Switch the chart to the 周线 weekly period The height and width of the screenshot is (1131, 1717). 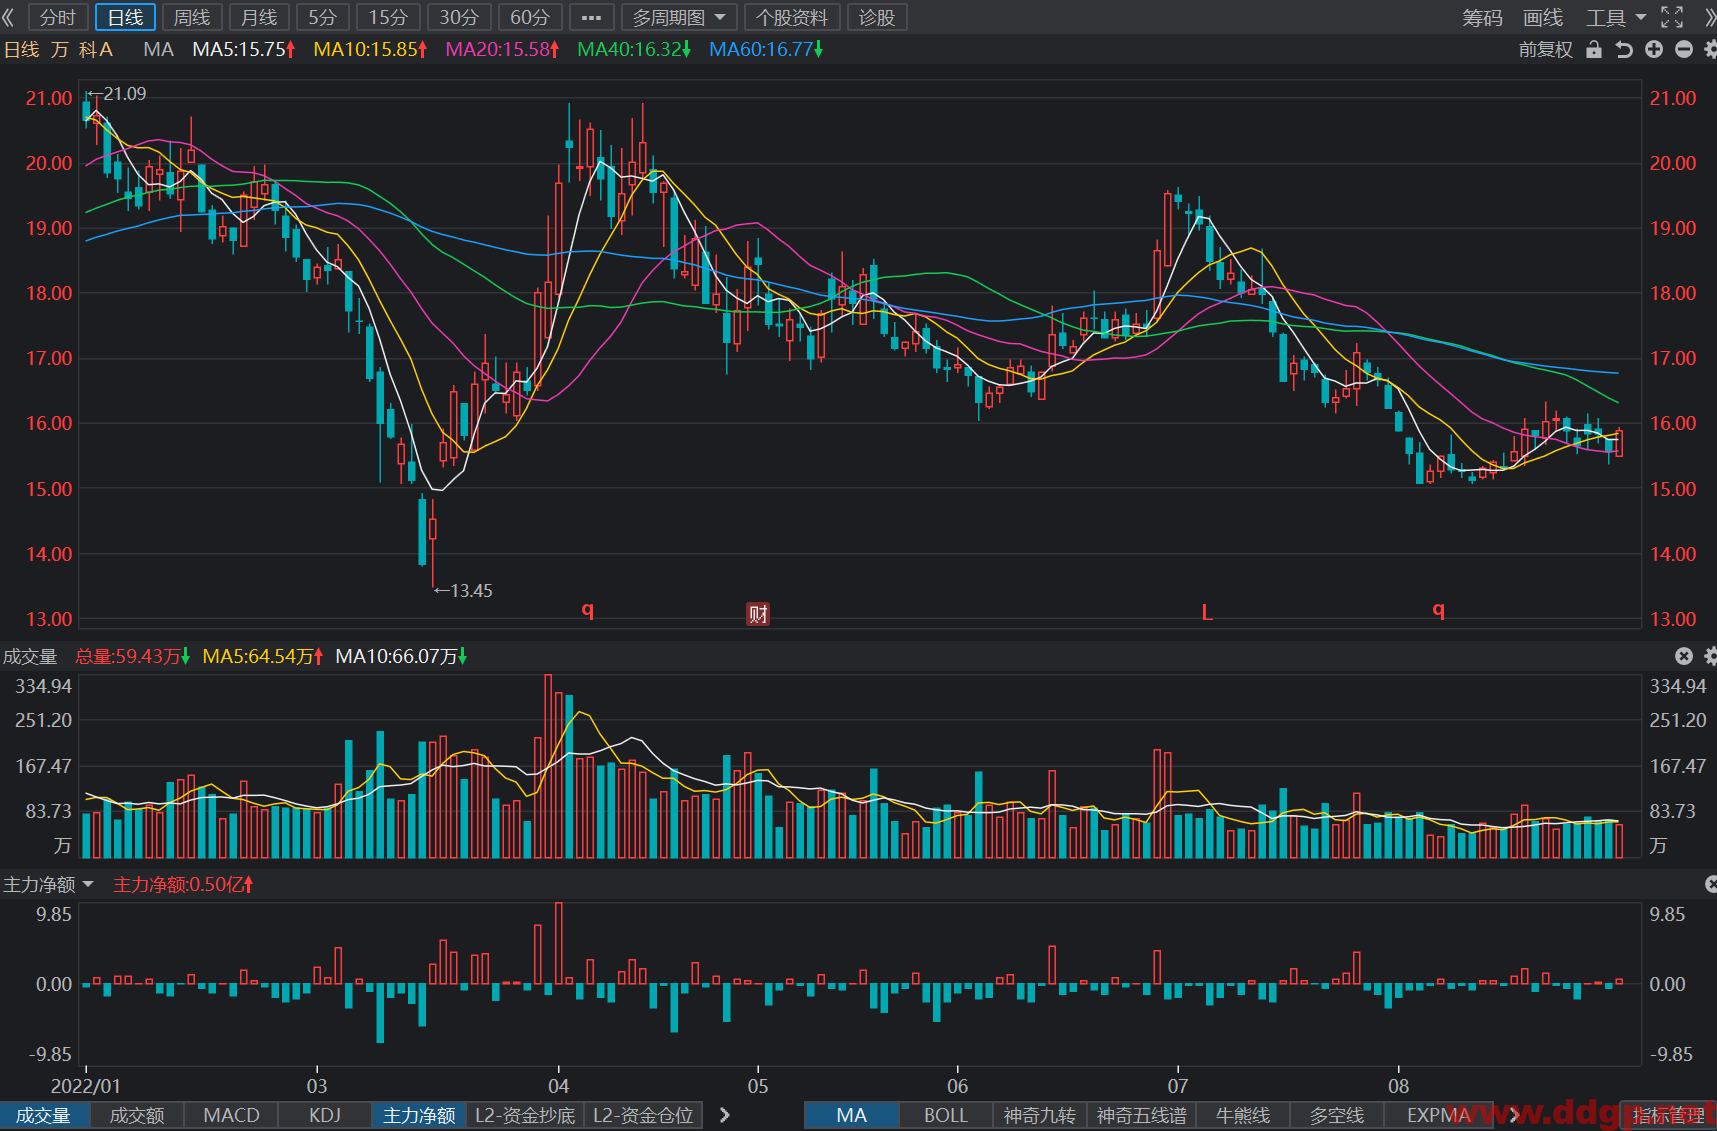(192, 17)
